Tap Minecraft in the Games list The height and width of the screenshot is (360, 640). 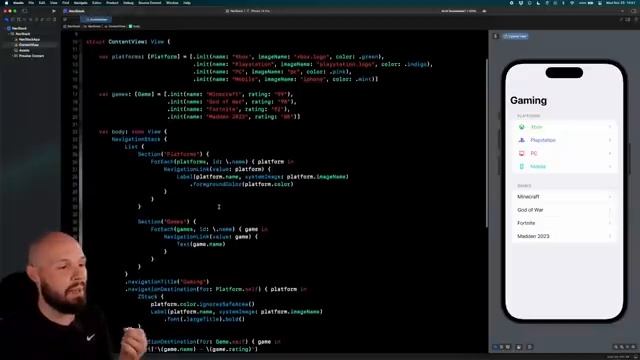(x=564, y=197)
